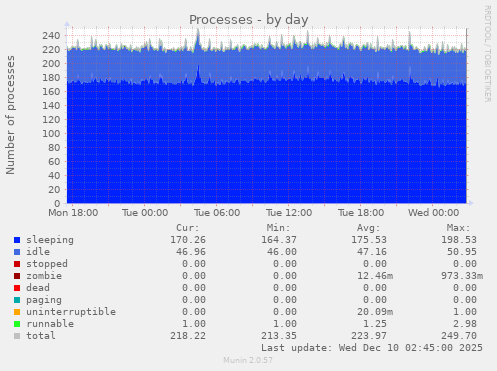
Task: Click total average value 223.97
Action: click(x=369, y=336)
